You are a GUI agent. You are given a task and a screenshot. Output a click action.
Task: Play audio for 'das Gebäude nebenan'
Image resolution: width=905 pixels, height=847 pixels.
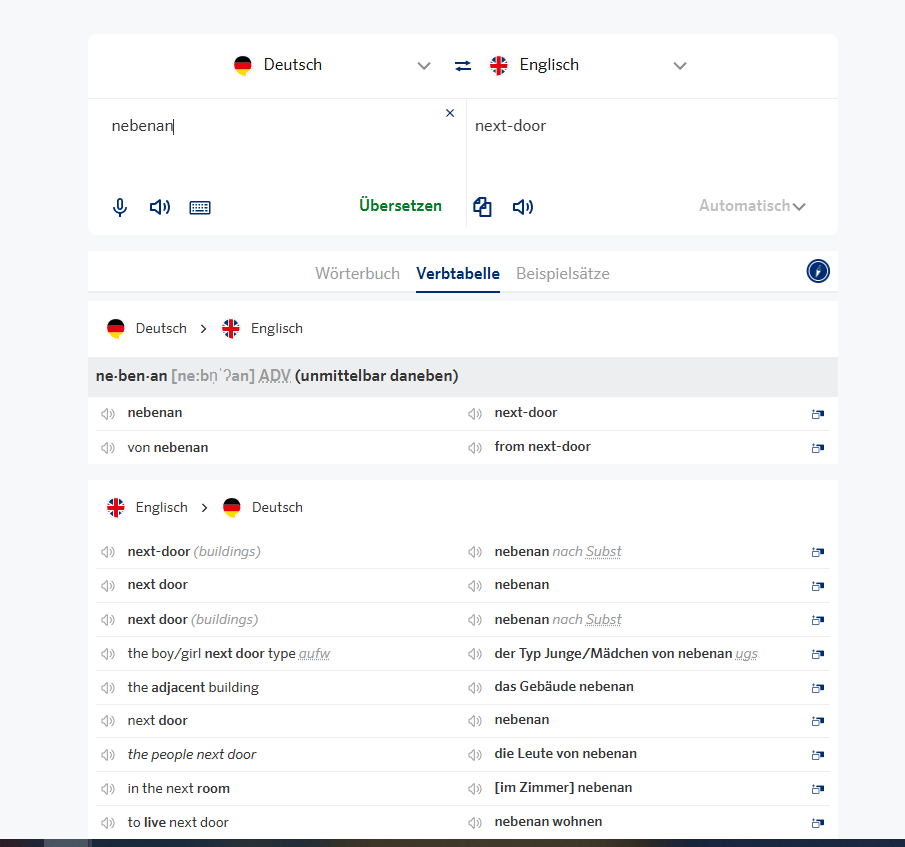(x=475, y=688)
